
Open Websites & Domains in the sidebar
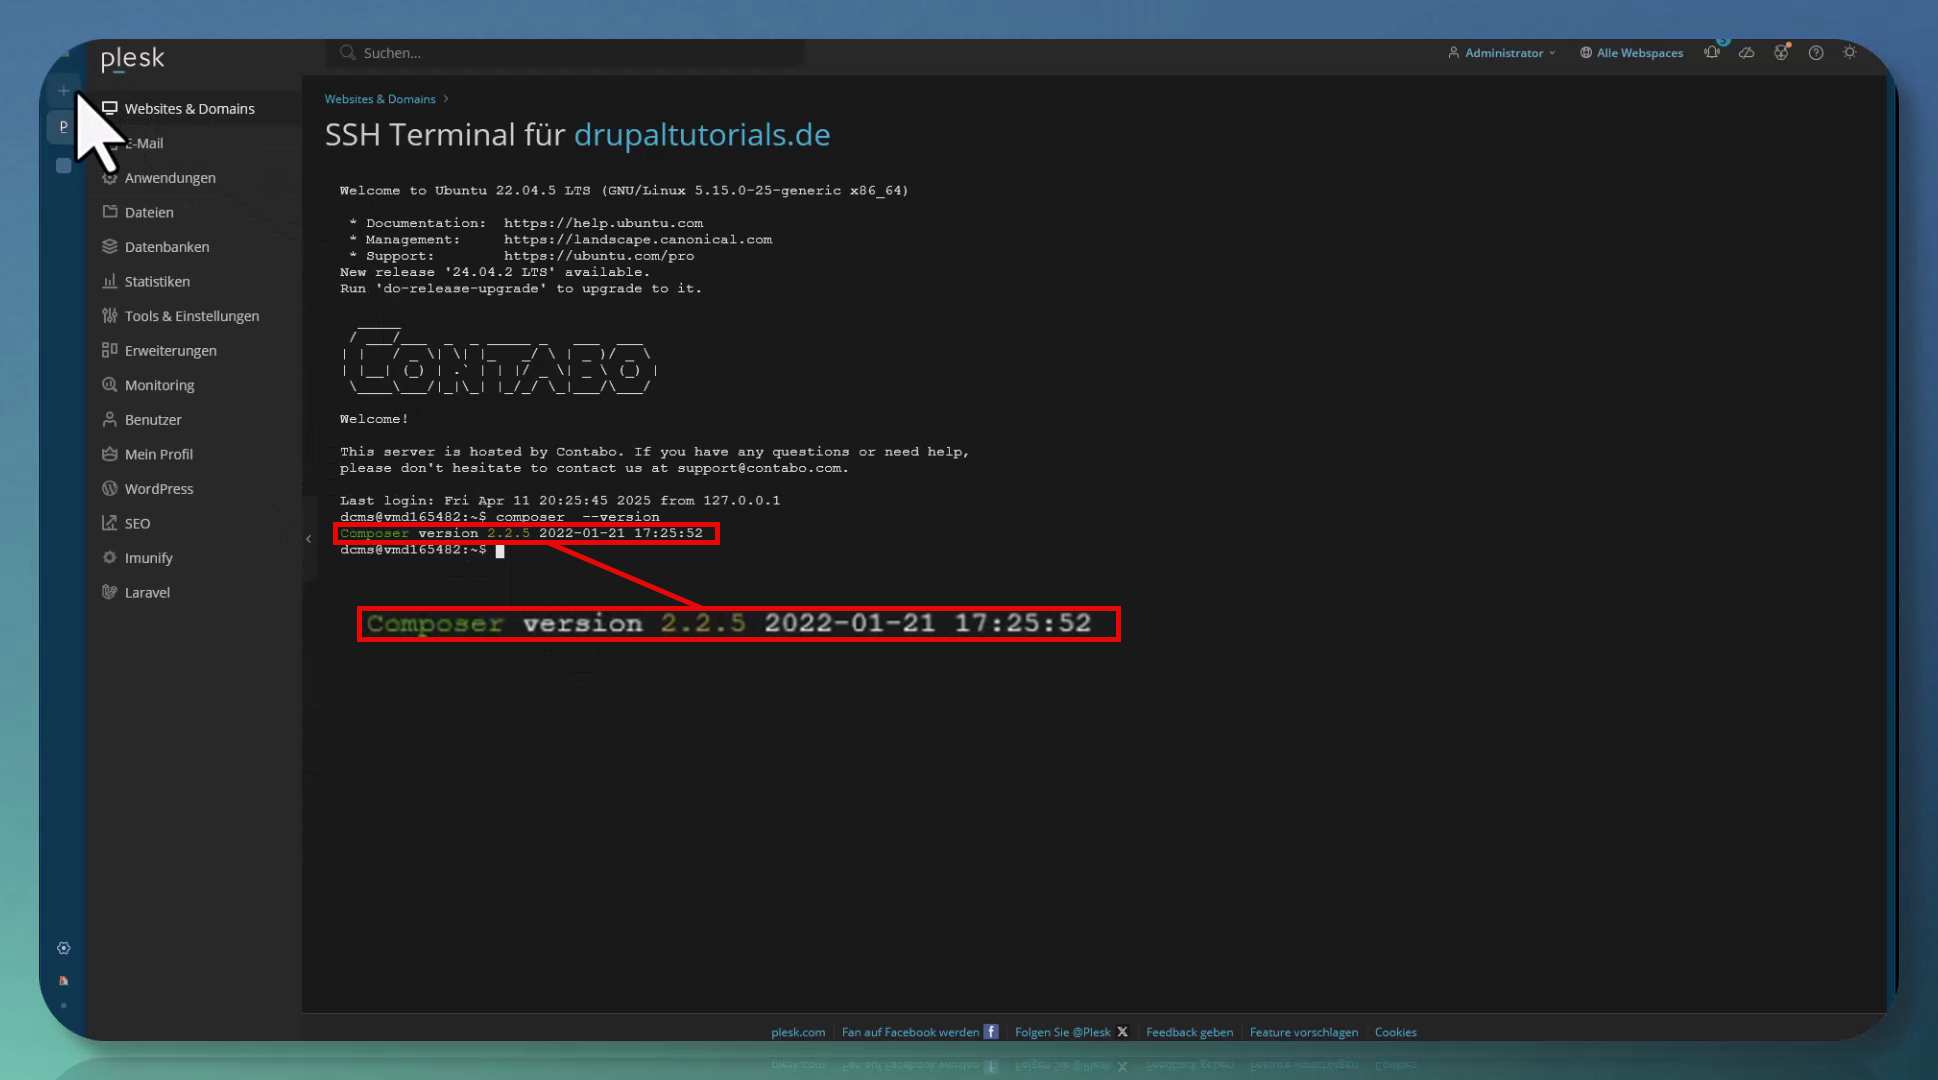tap(189, 109)
